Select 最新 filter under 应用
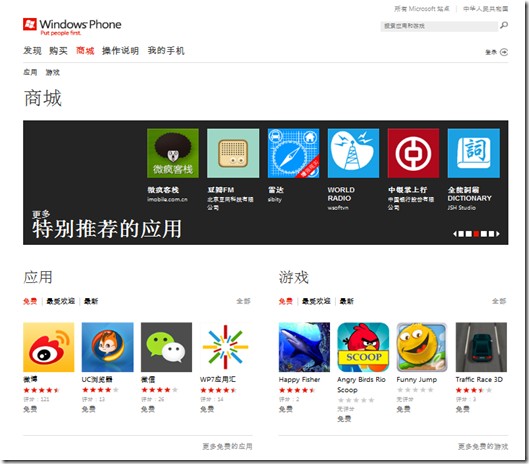This screenshot has width=529, height=464. click(x=91, y=301)
